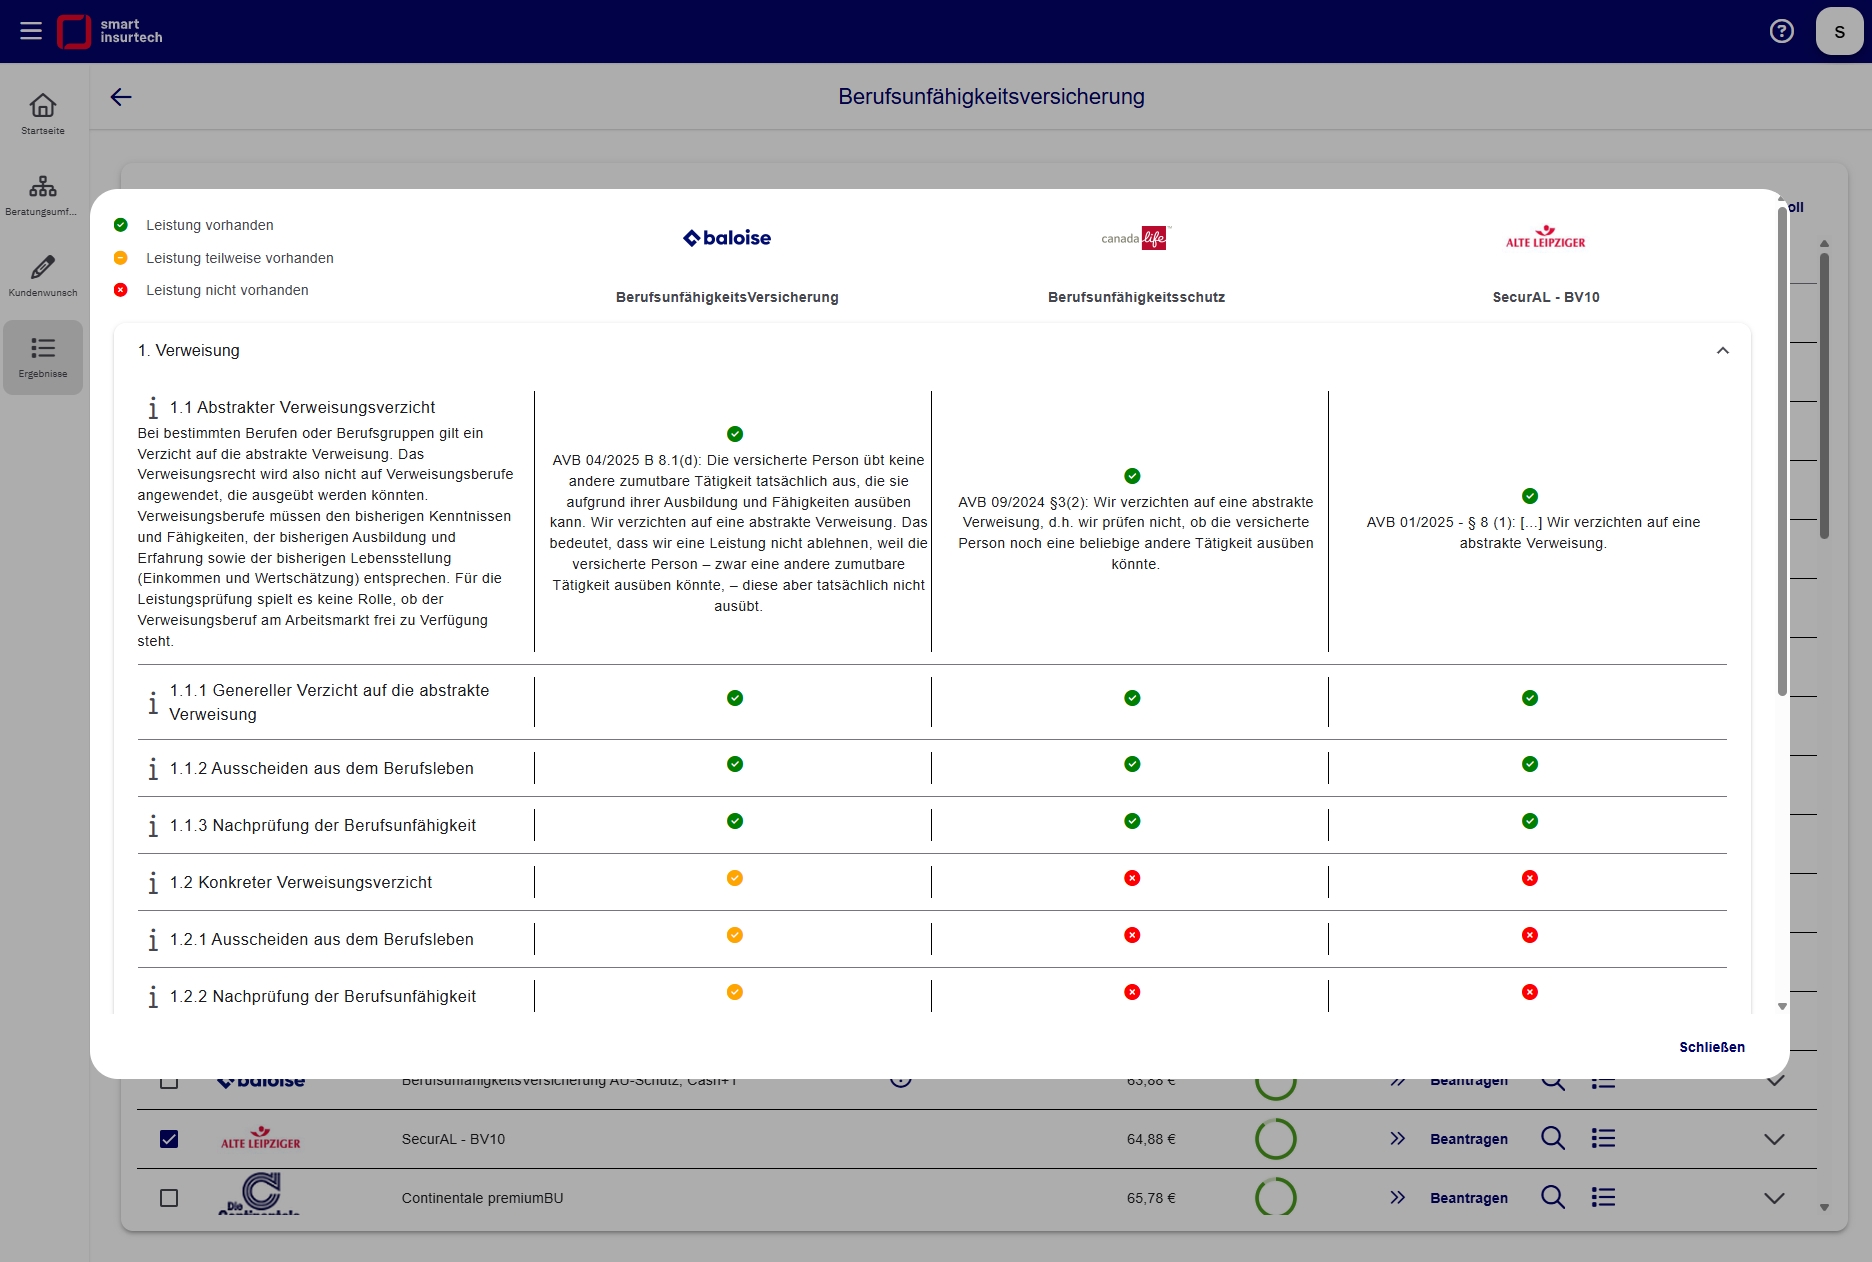Screen dimensions: 1872x1262
Task: Click the comparison dialog's vertical scrollbar
Action: point(1782,450)
